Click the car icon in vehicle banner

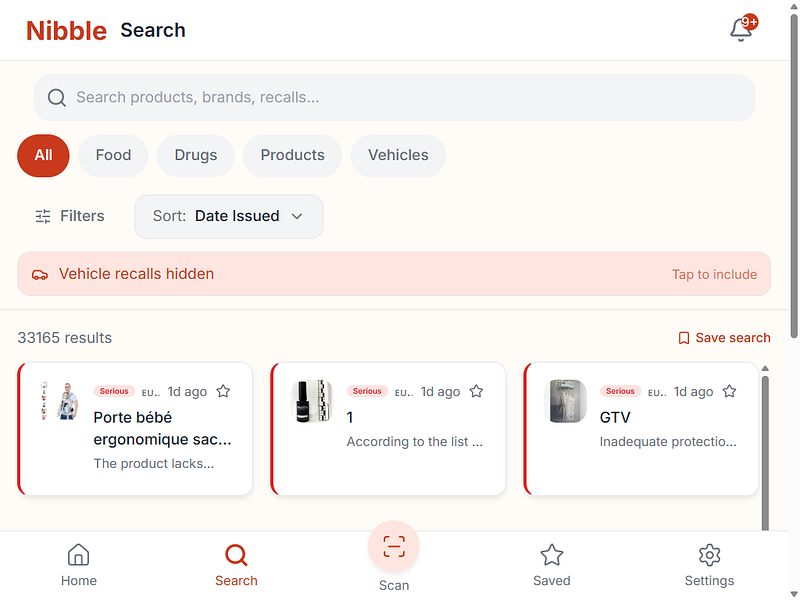pos(40,274)
